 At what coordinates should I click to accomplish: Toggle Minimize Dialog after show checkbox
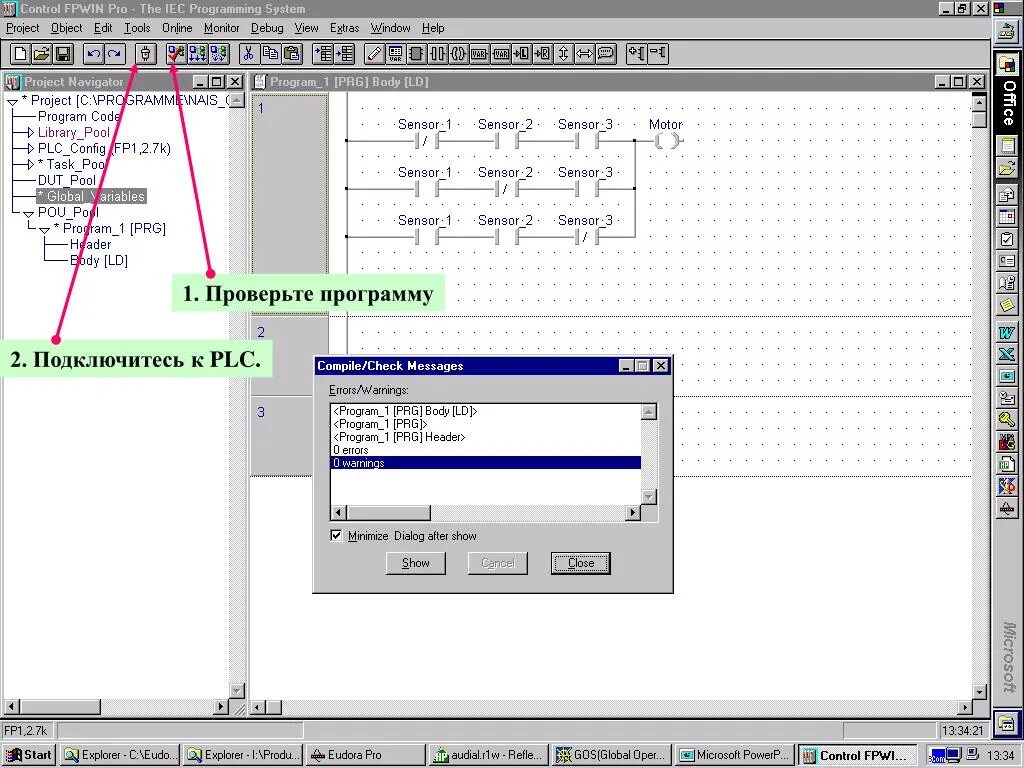click(x=336, y=536)
